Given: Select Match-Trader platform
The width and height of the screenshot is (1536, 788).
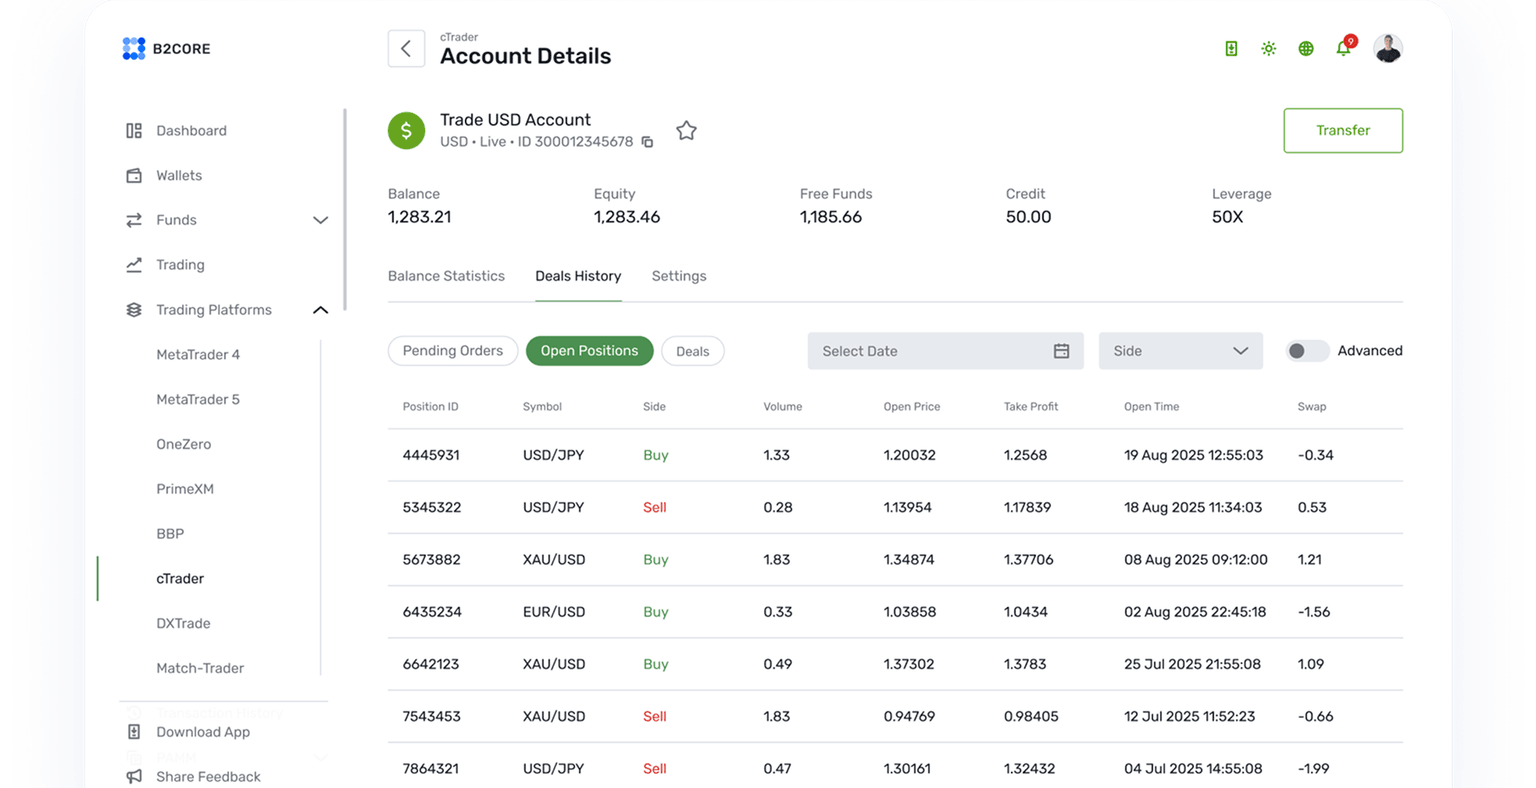Looking at the screenshot, I should (x=200, y=668).
